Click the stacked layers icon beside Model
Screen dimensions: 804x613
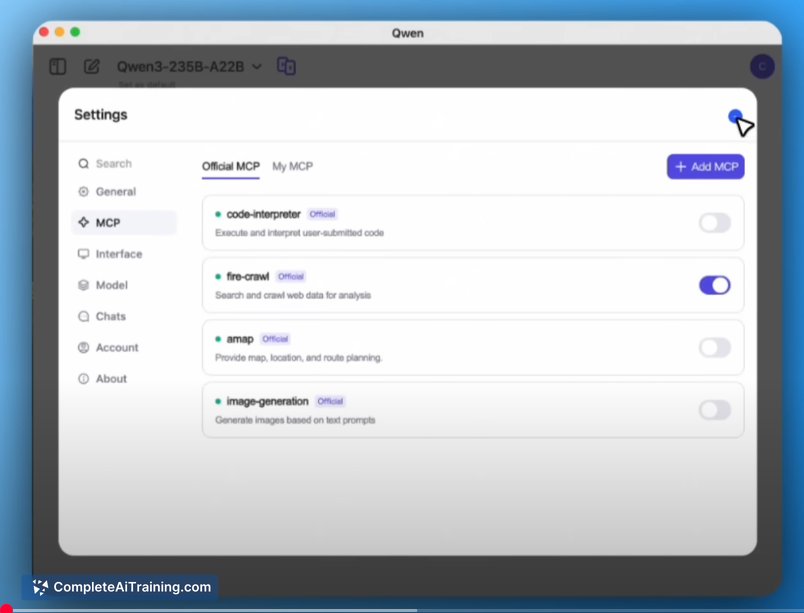pos(83,285)
